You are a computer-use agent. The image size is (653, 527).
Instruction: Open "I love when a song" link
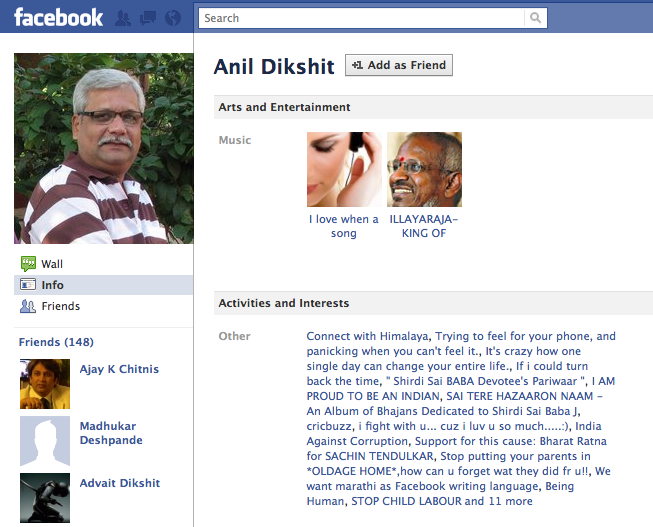[x=344, y=226]
